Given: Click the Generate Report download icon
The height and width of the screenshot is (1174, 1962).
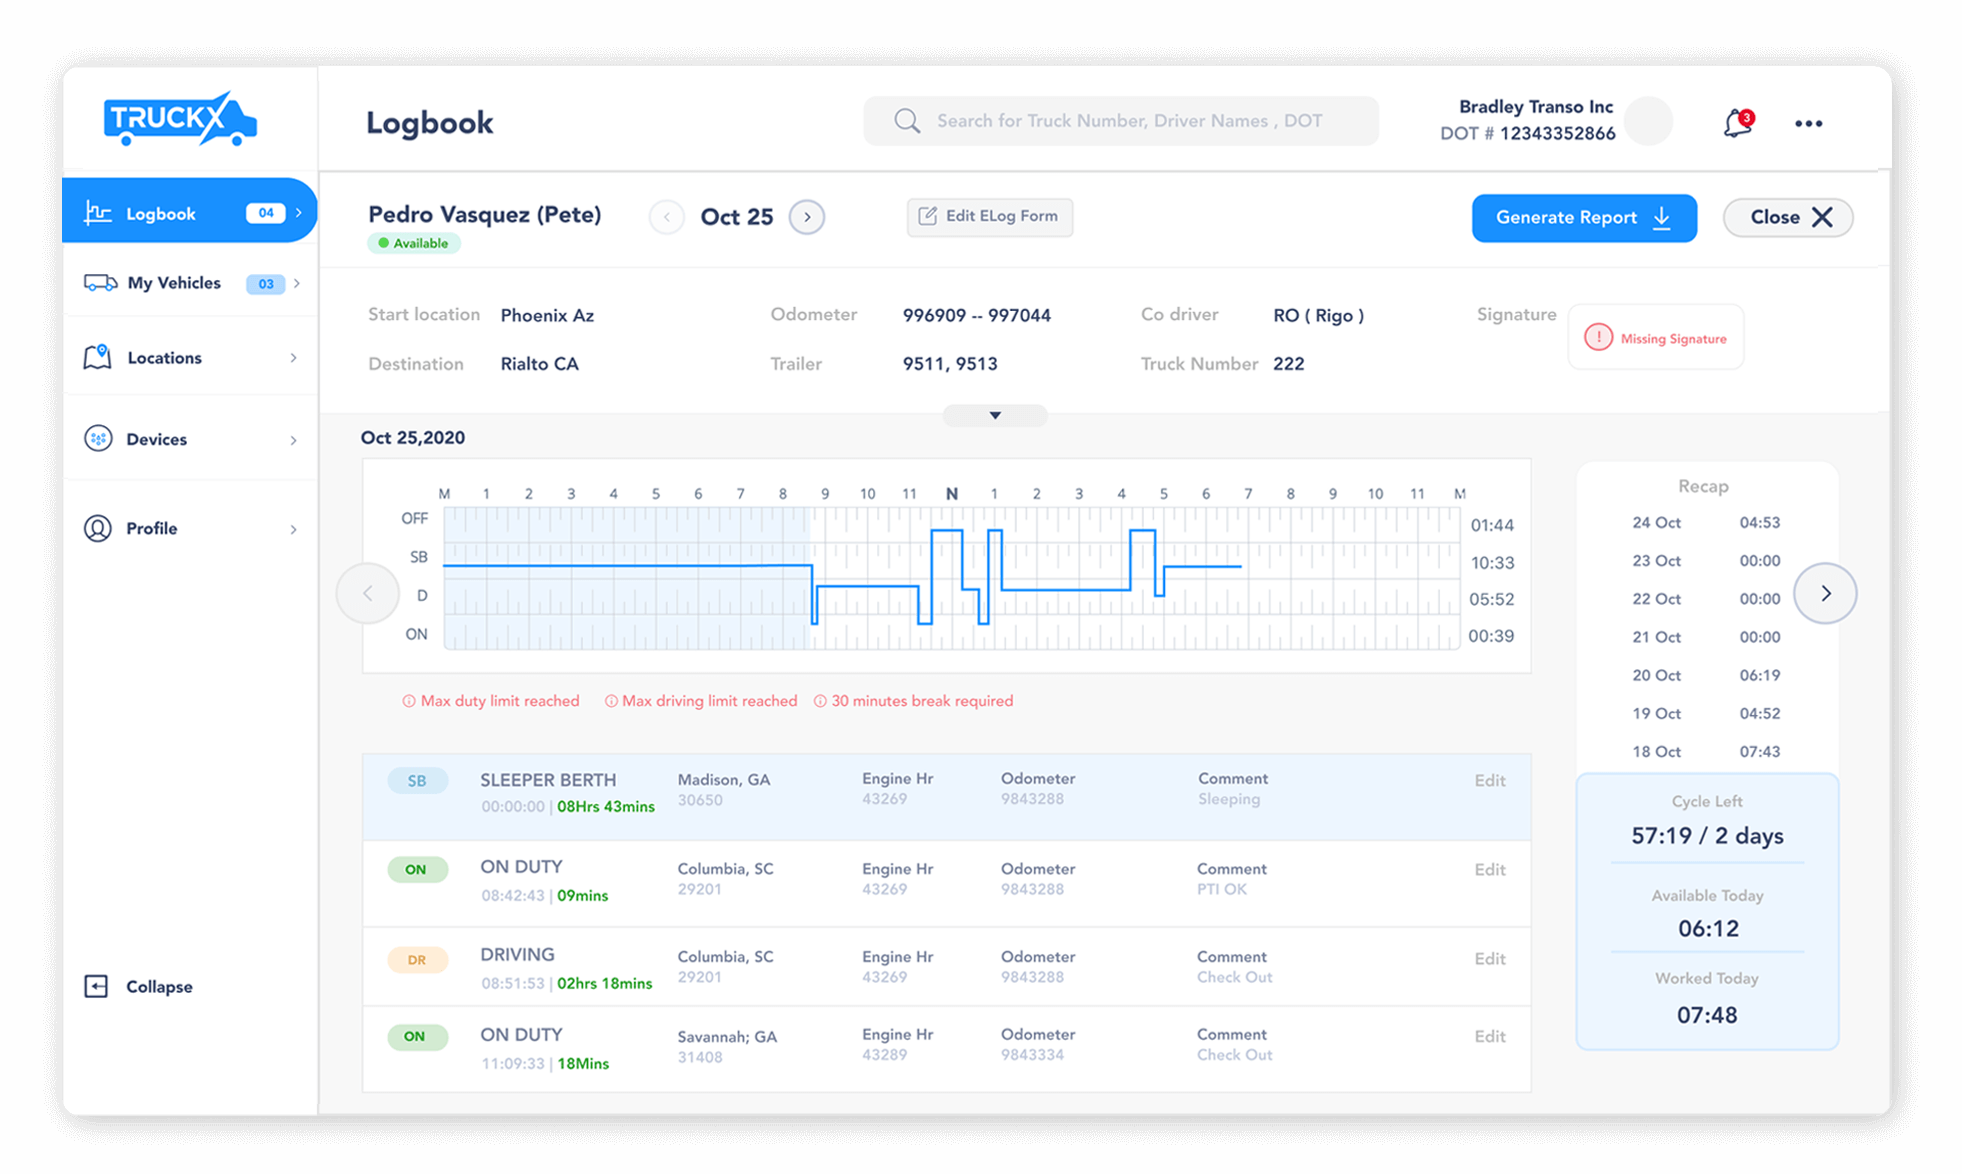Looking at the screenshot, I should click(1667, 217).
